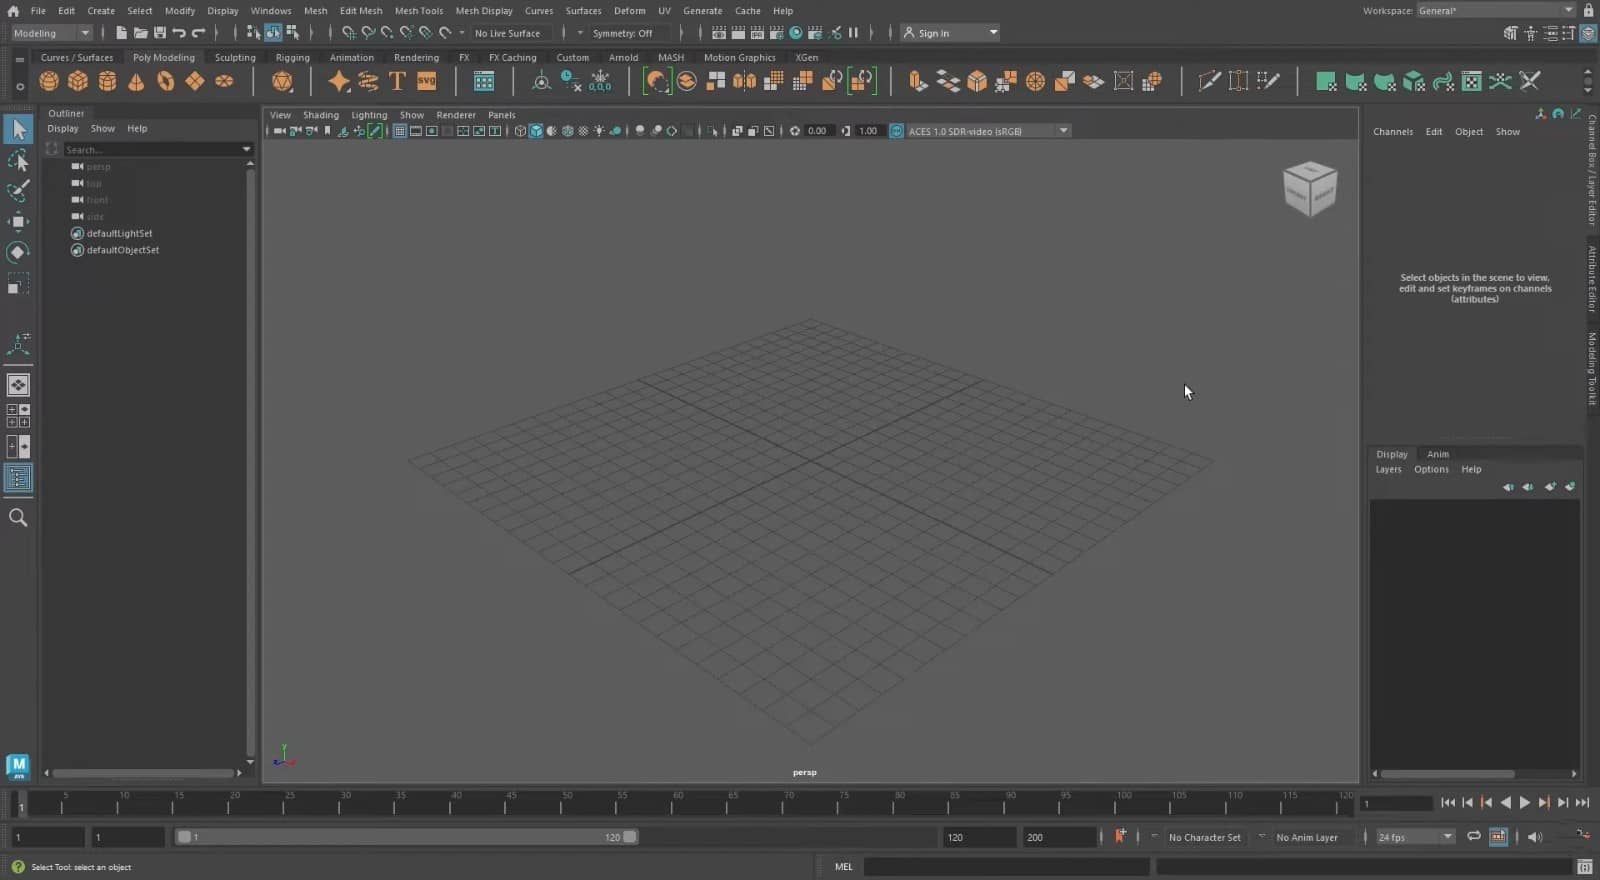Open search with the magnifier icon

click(18, 518)
